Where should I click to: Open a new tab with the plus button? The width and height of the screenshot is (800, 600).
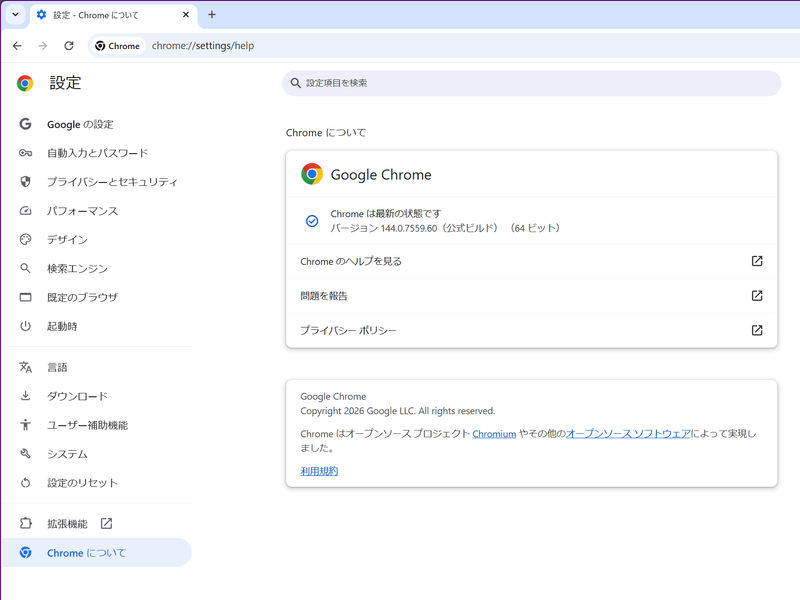[x=210, y=15]
